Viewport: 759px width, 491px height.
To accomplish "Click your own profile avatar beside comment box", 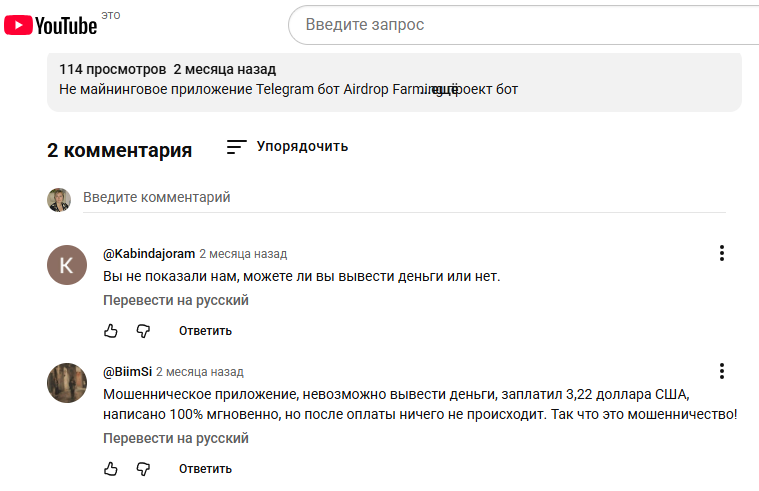I will click(59, 199).
